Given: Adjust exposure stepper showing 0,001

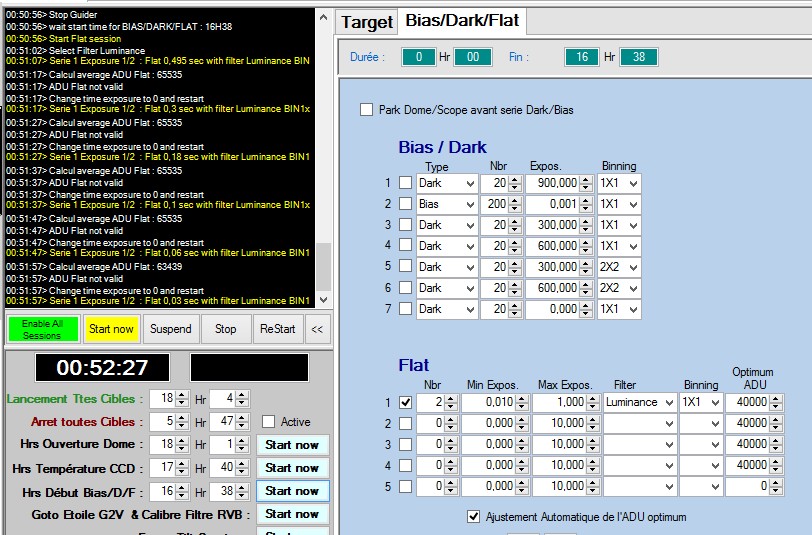Looking at the screenshot, I should tap(586, 204).
